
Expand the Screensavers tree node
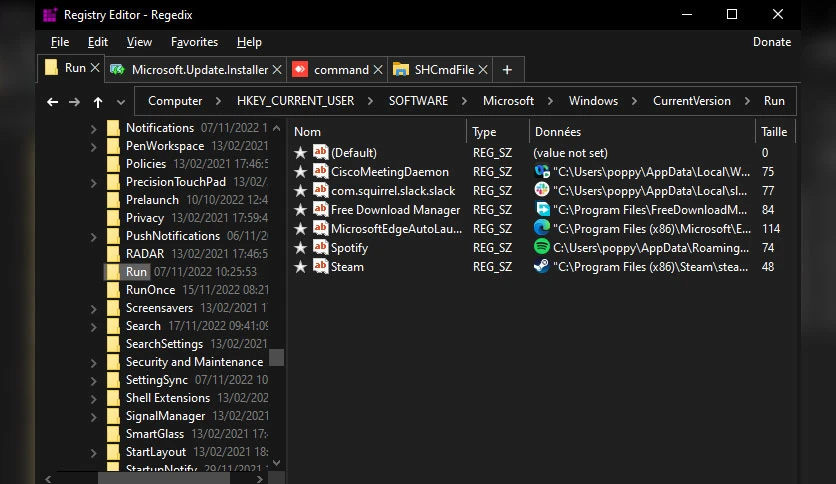[93, 309]
